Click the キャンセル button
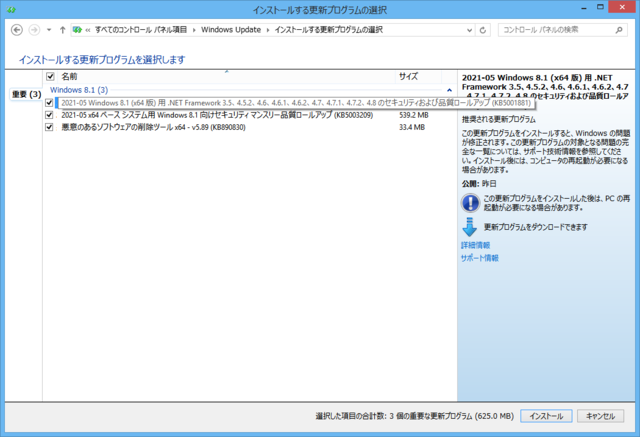 coord(600,416)
